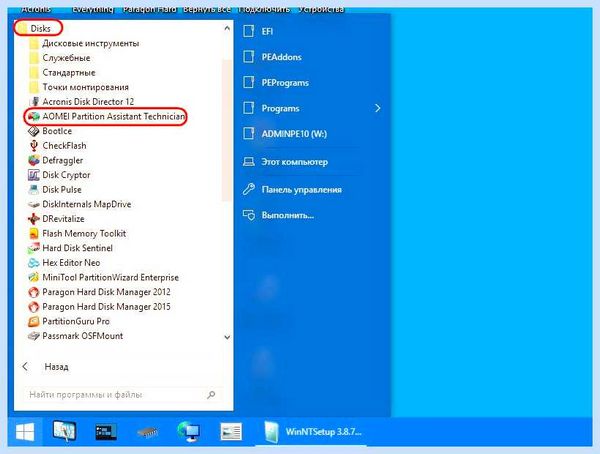Select the Everything desktop shortcut label
The image size is (600, 454).
pyautogui.click(x=93, y=9)
